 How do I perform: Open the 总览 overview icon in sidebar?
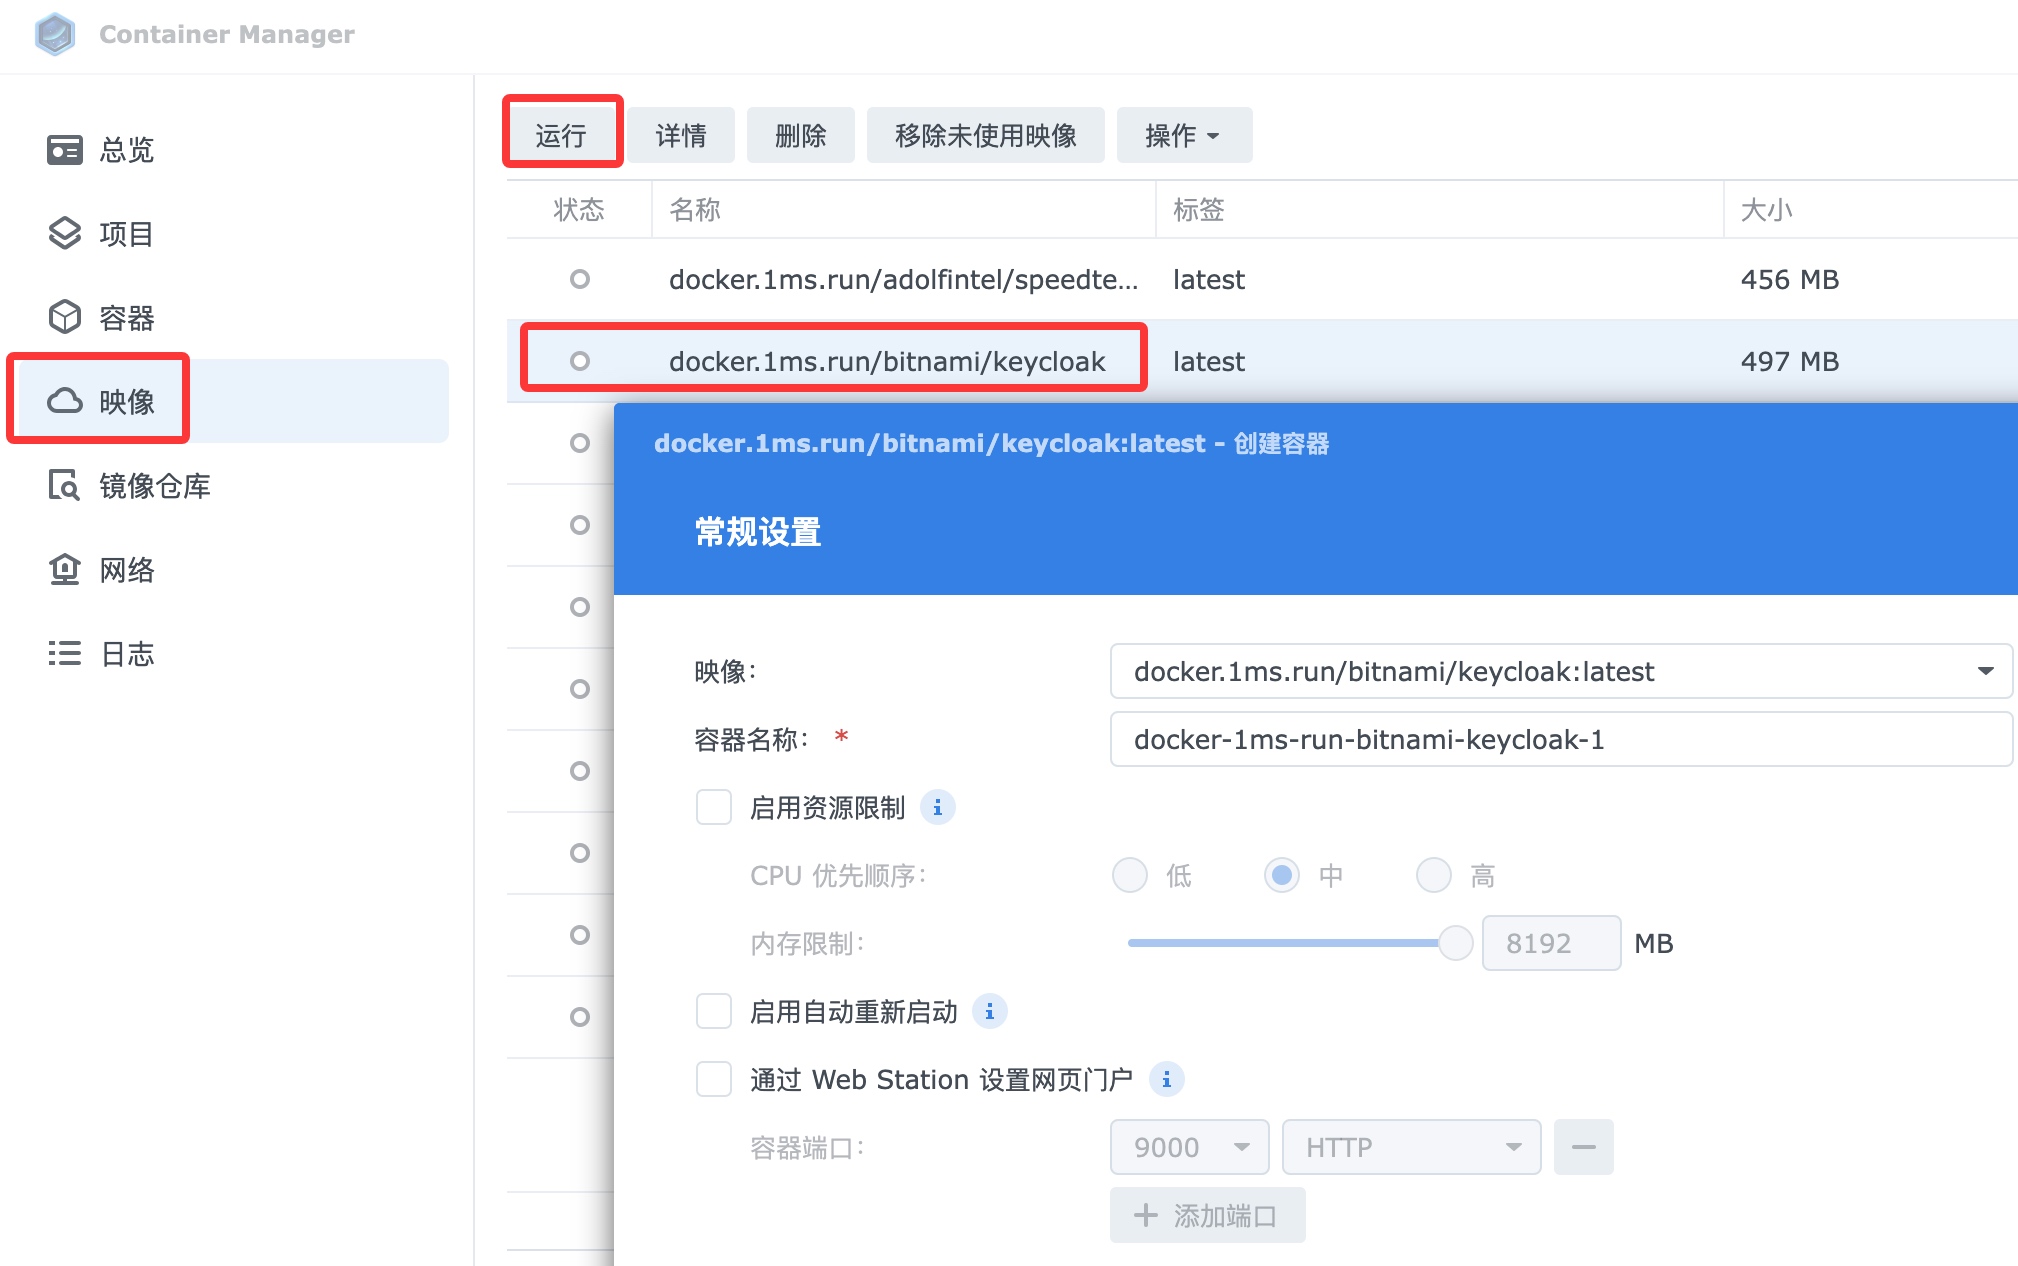(x=65, y=150)
